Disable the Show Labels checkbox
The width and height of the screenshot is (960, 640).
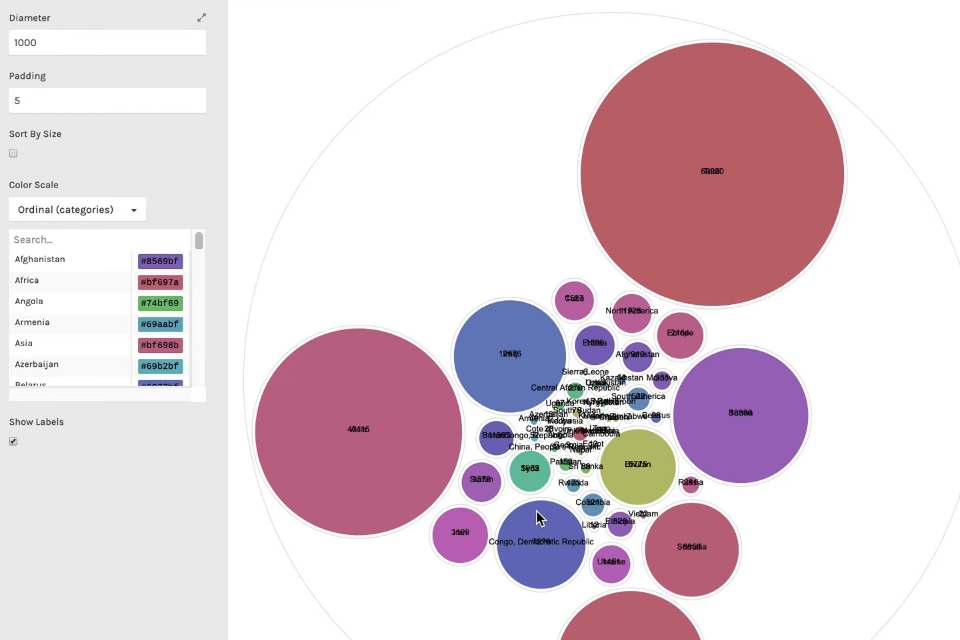13,441
